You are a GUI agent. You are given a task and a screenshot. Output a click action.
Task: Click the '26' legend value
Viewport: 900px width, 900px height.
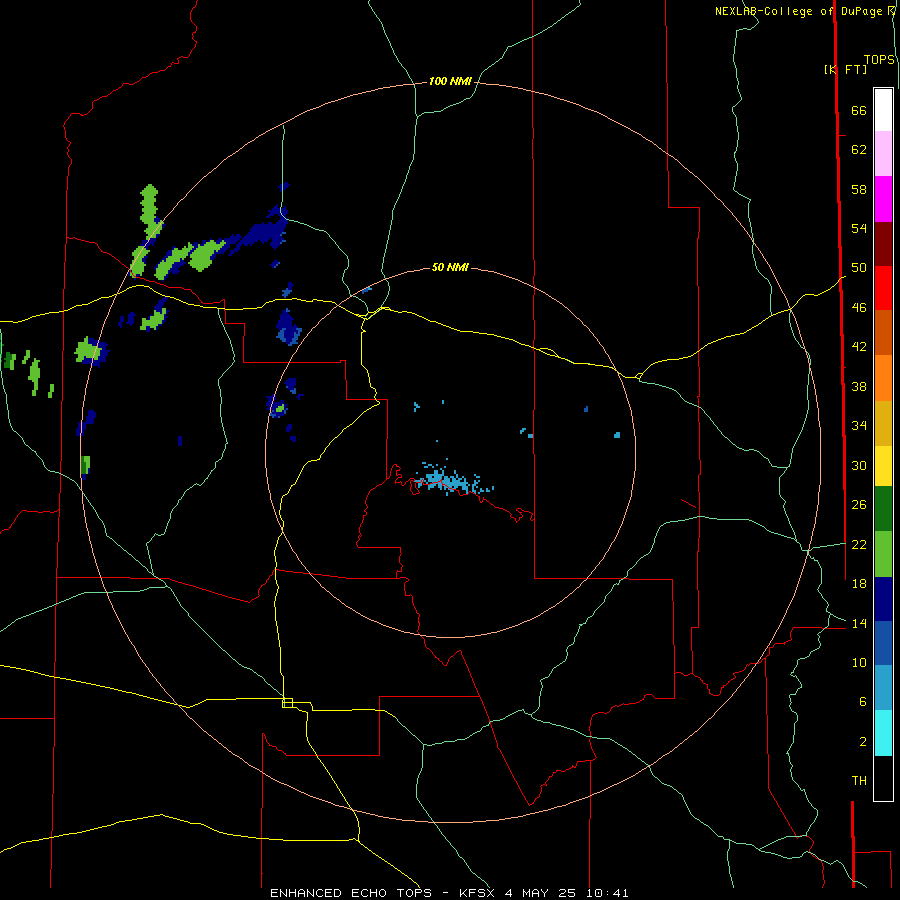pyautogui.click(x=859, y=505)
